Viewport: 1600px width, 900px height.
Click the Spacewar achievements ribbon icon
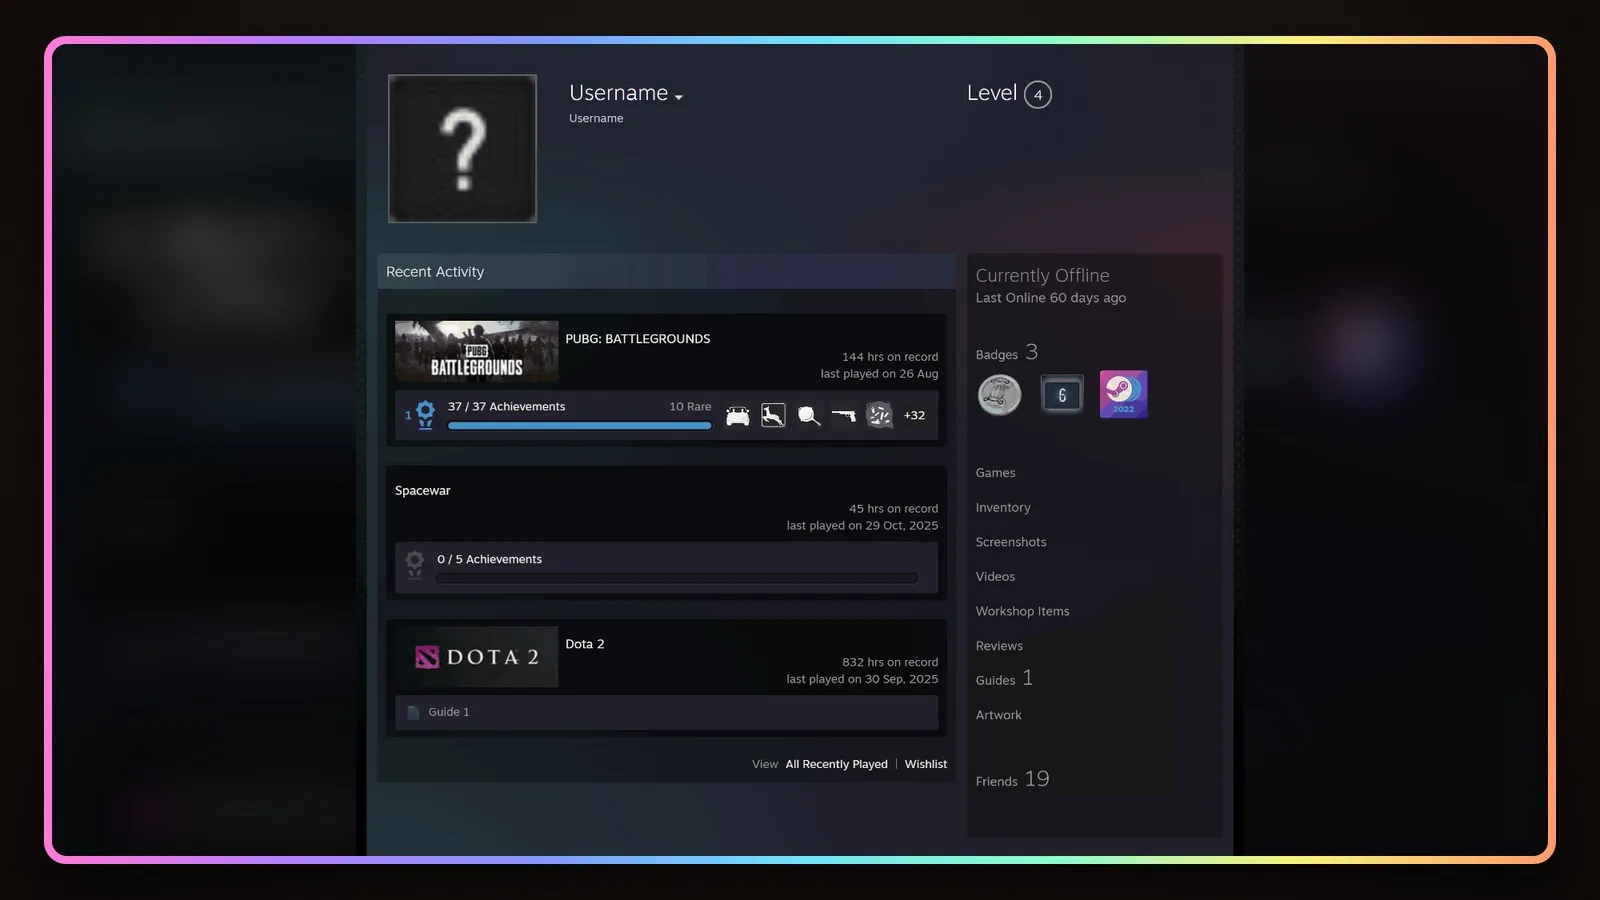tap(414, 566)
